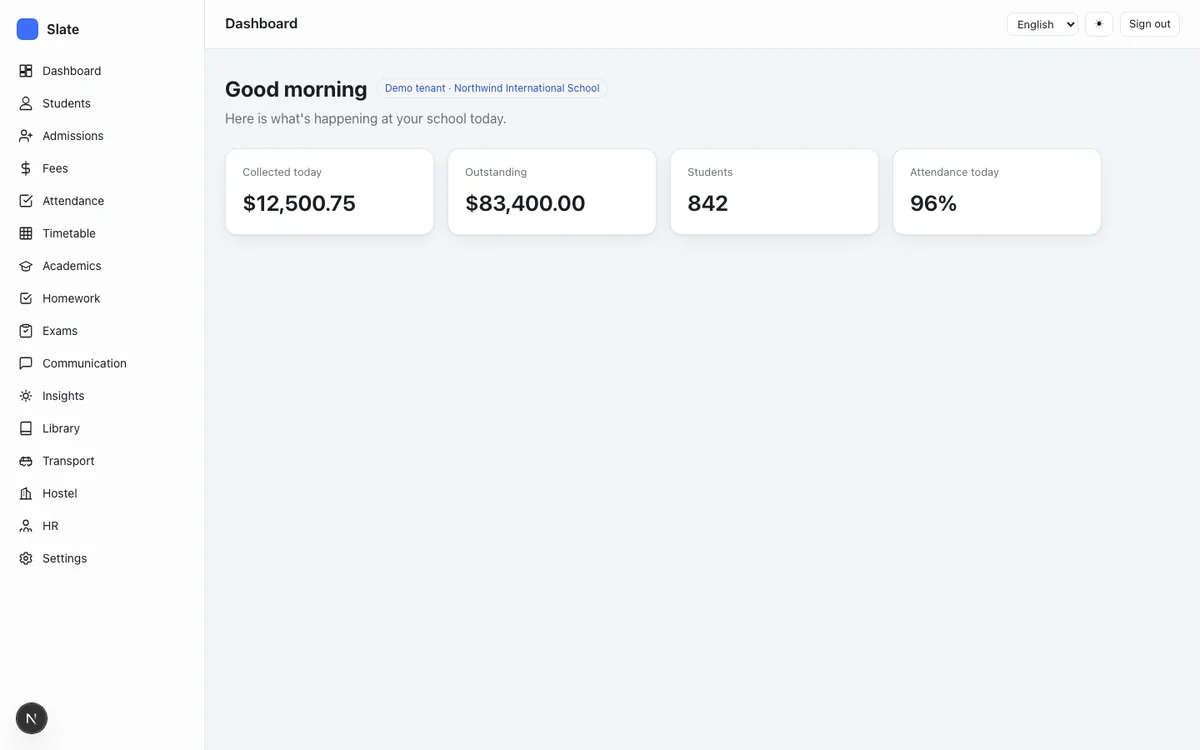
Task: Click the Students 842 card
Action: click(774, 192)
